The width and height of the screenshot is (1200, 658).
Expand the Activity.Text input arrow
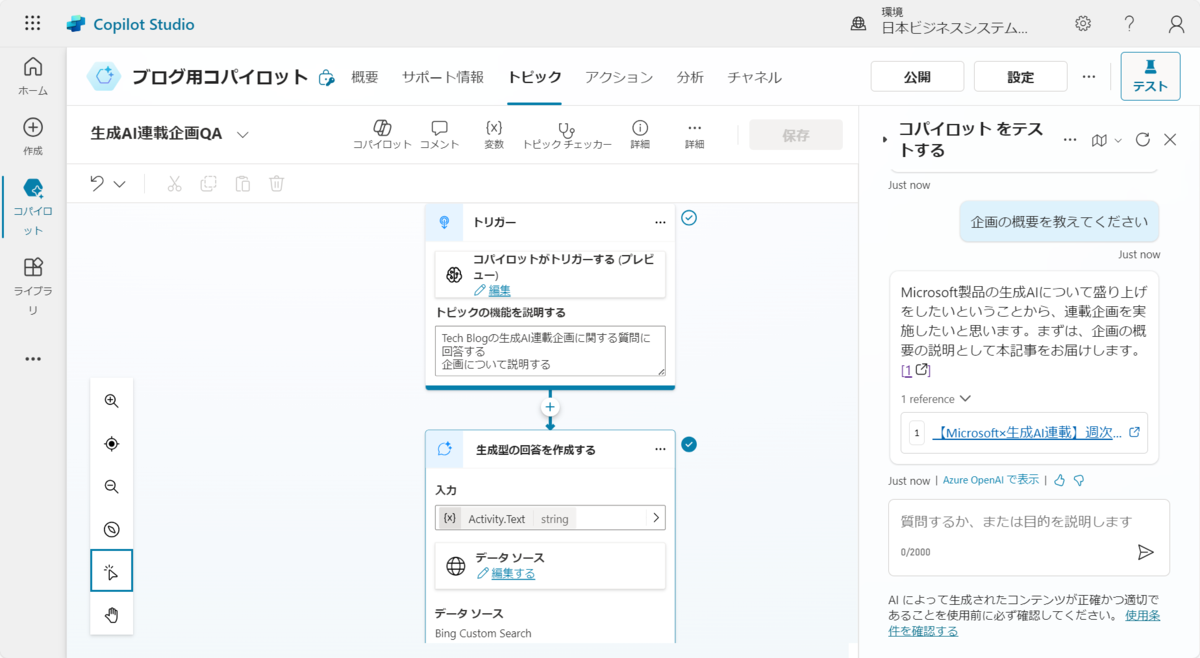656,518
